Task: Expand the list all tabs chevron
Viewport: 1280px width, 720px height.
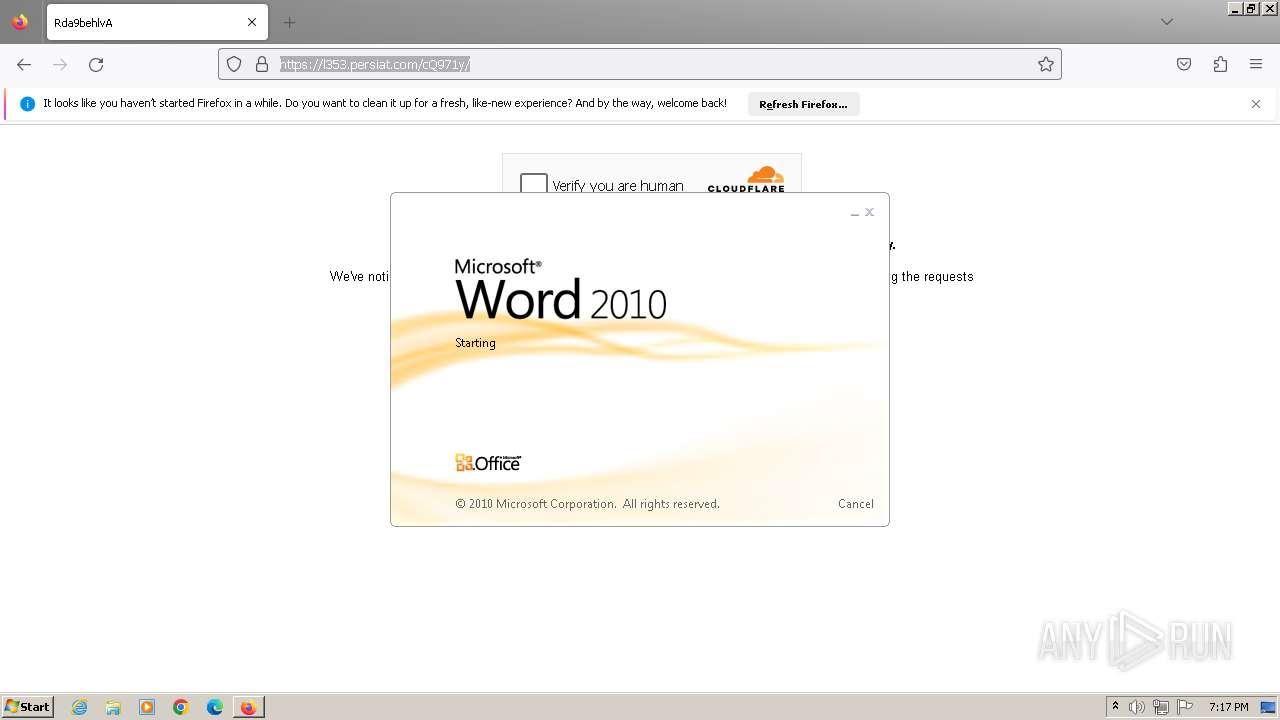Action: click(1167, 22)
